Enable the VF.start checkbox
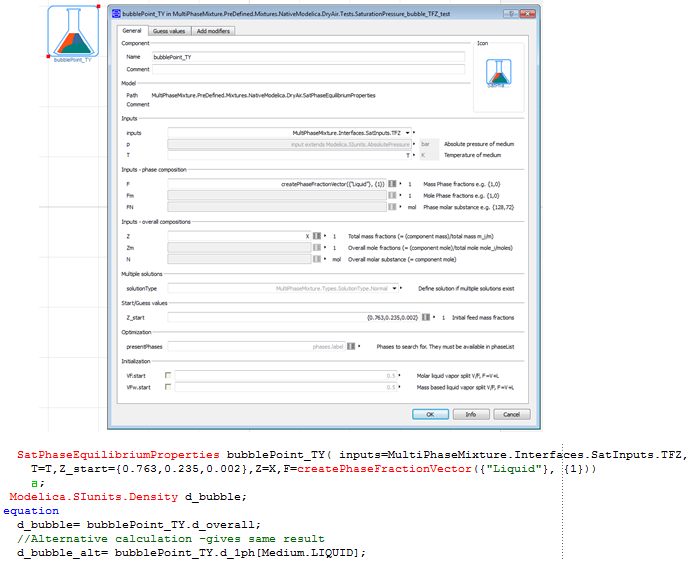The image size is (691, 566). pyautogui.click(x=168, y=375)
